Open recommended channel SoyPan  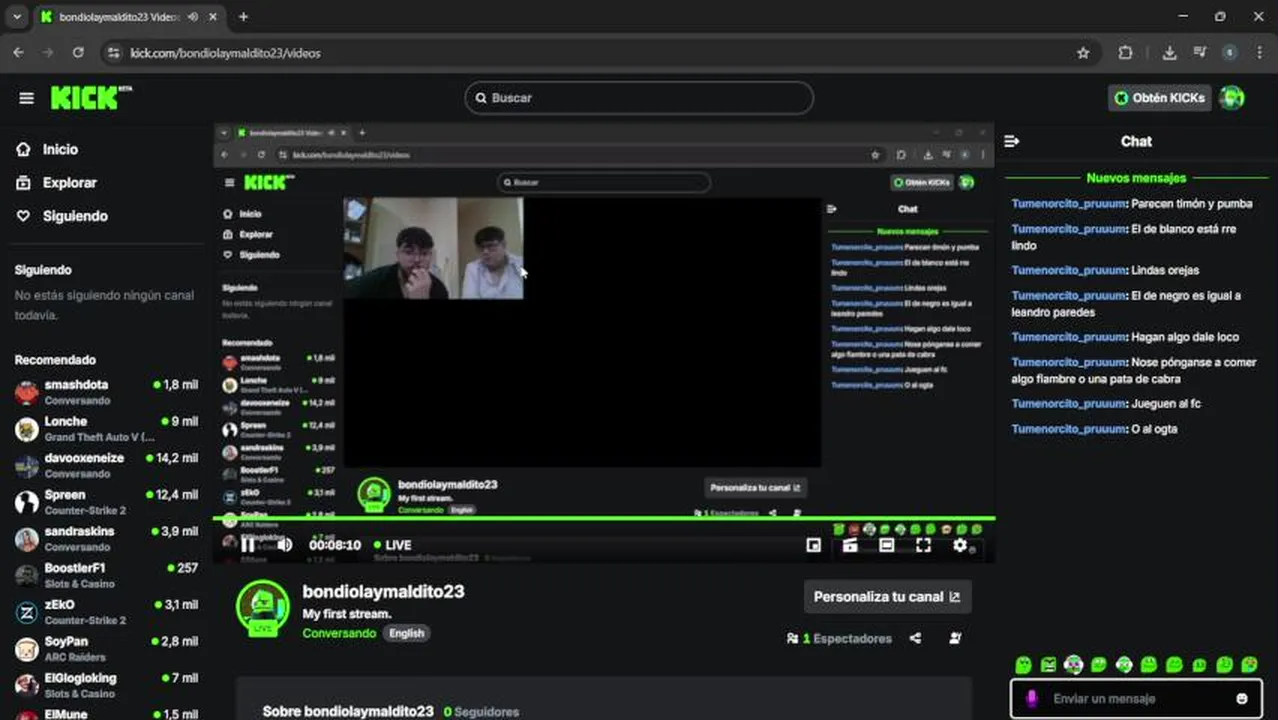click(x=106, y=649)
